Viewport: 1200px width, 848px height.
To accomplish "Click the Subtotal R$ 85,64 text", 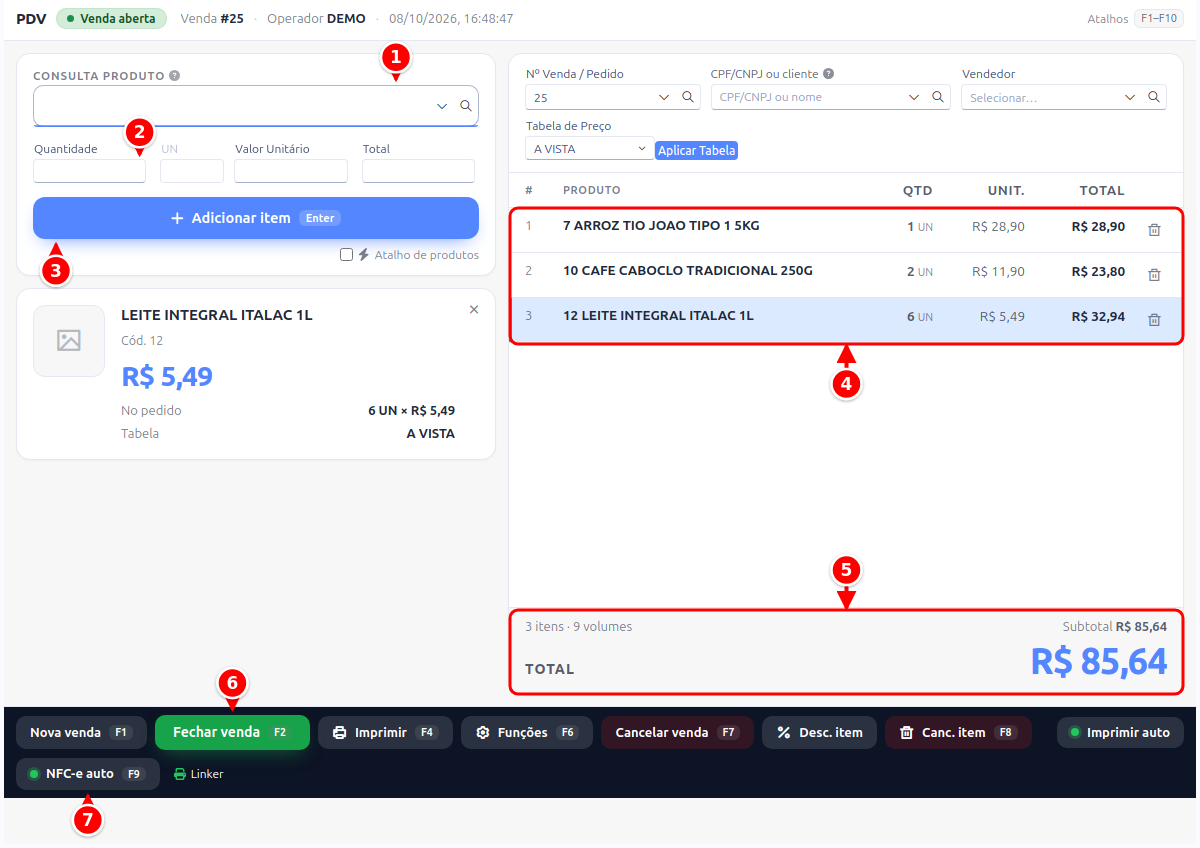I will tap(1114, 626).
